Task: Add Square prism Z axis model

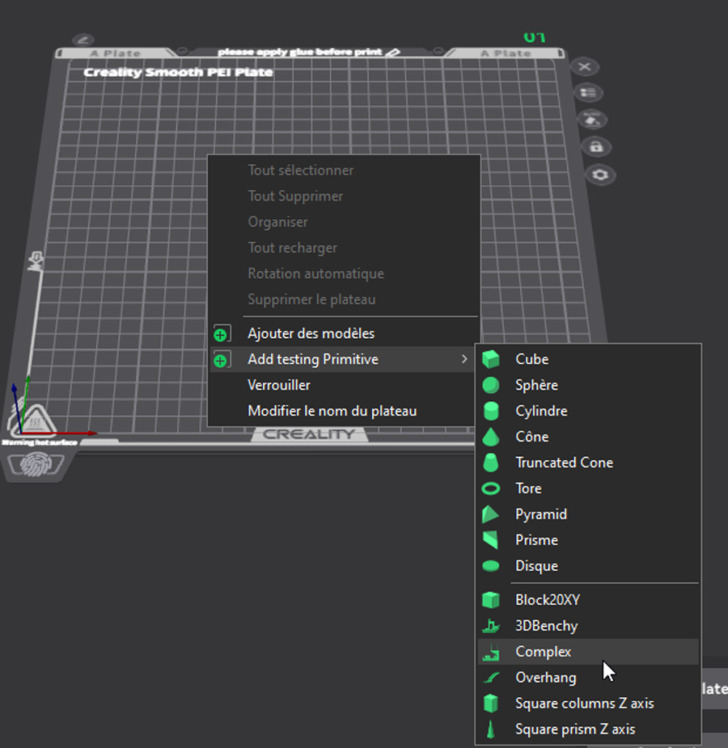Action: coord(588,729)
